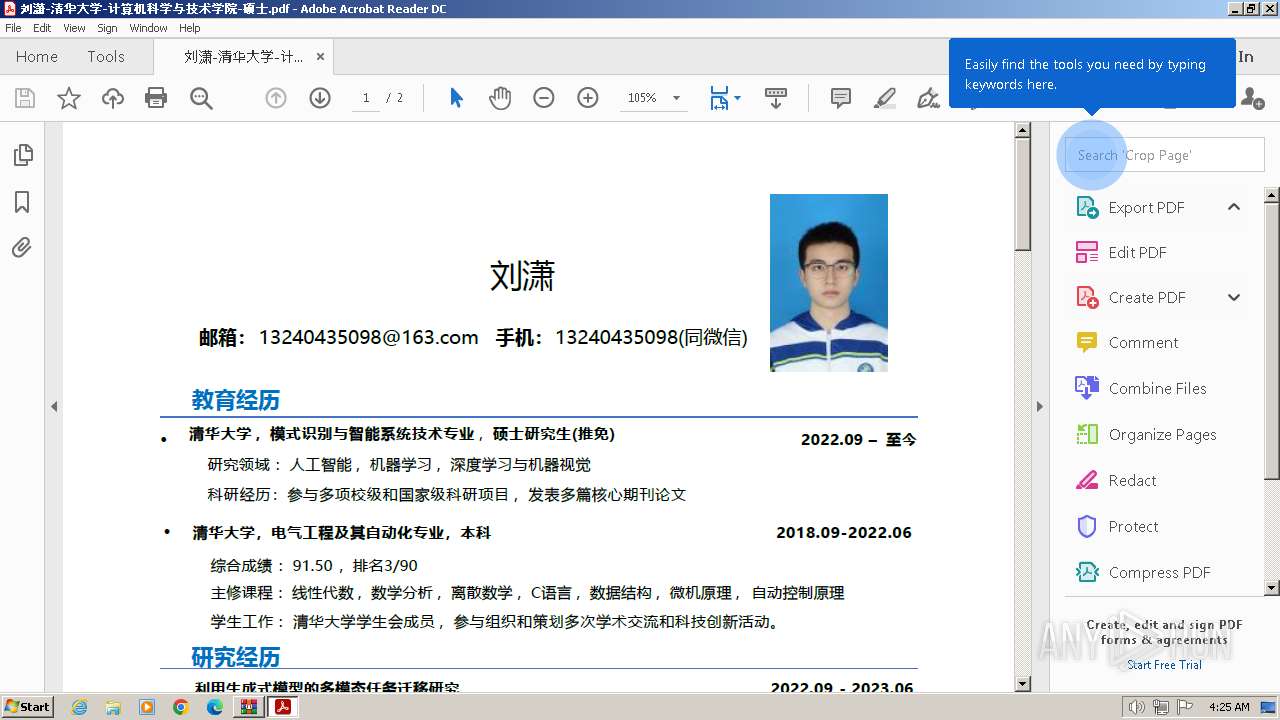The width and height of the screenshot is (1280, 720).
Task: Open file explorer from taskbar
Action: 113,707
